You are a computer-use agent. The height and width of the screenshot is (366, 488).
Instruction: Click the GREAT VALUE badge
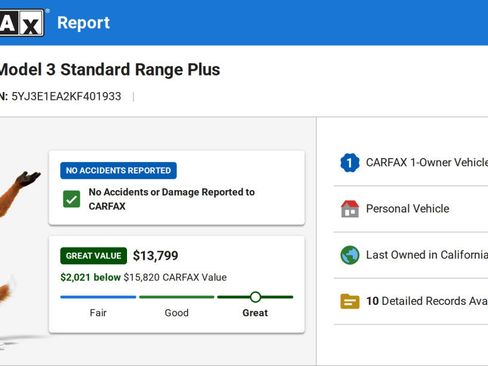pyautogui.click(x=93, y=256)
